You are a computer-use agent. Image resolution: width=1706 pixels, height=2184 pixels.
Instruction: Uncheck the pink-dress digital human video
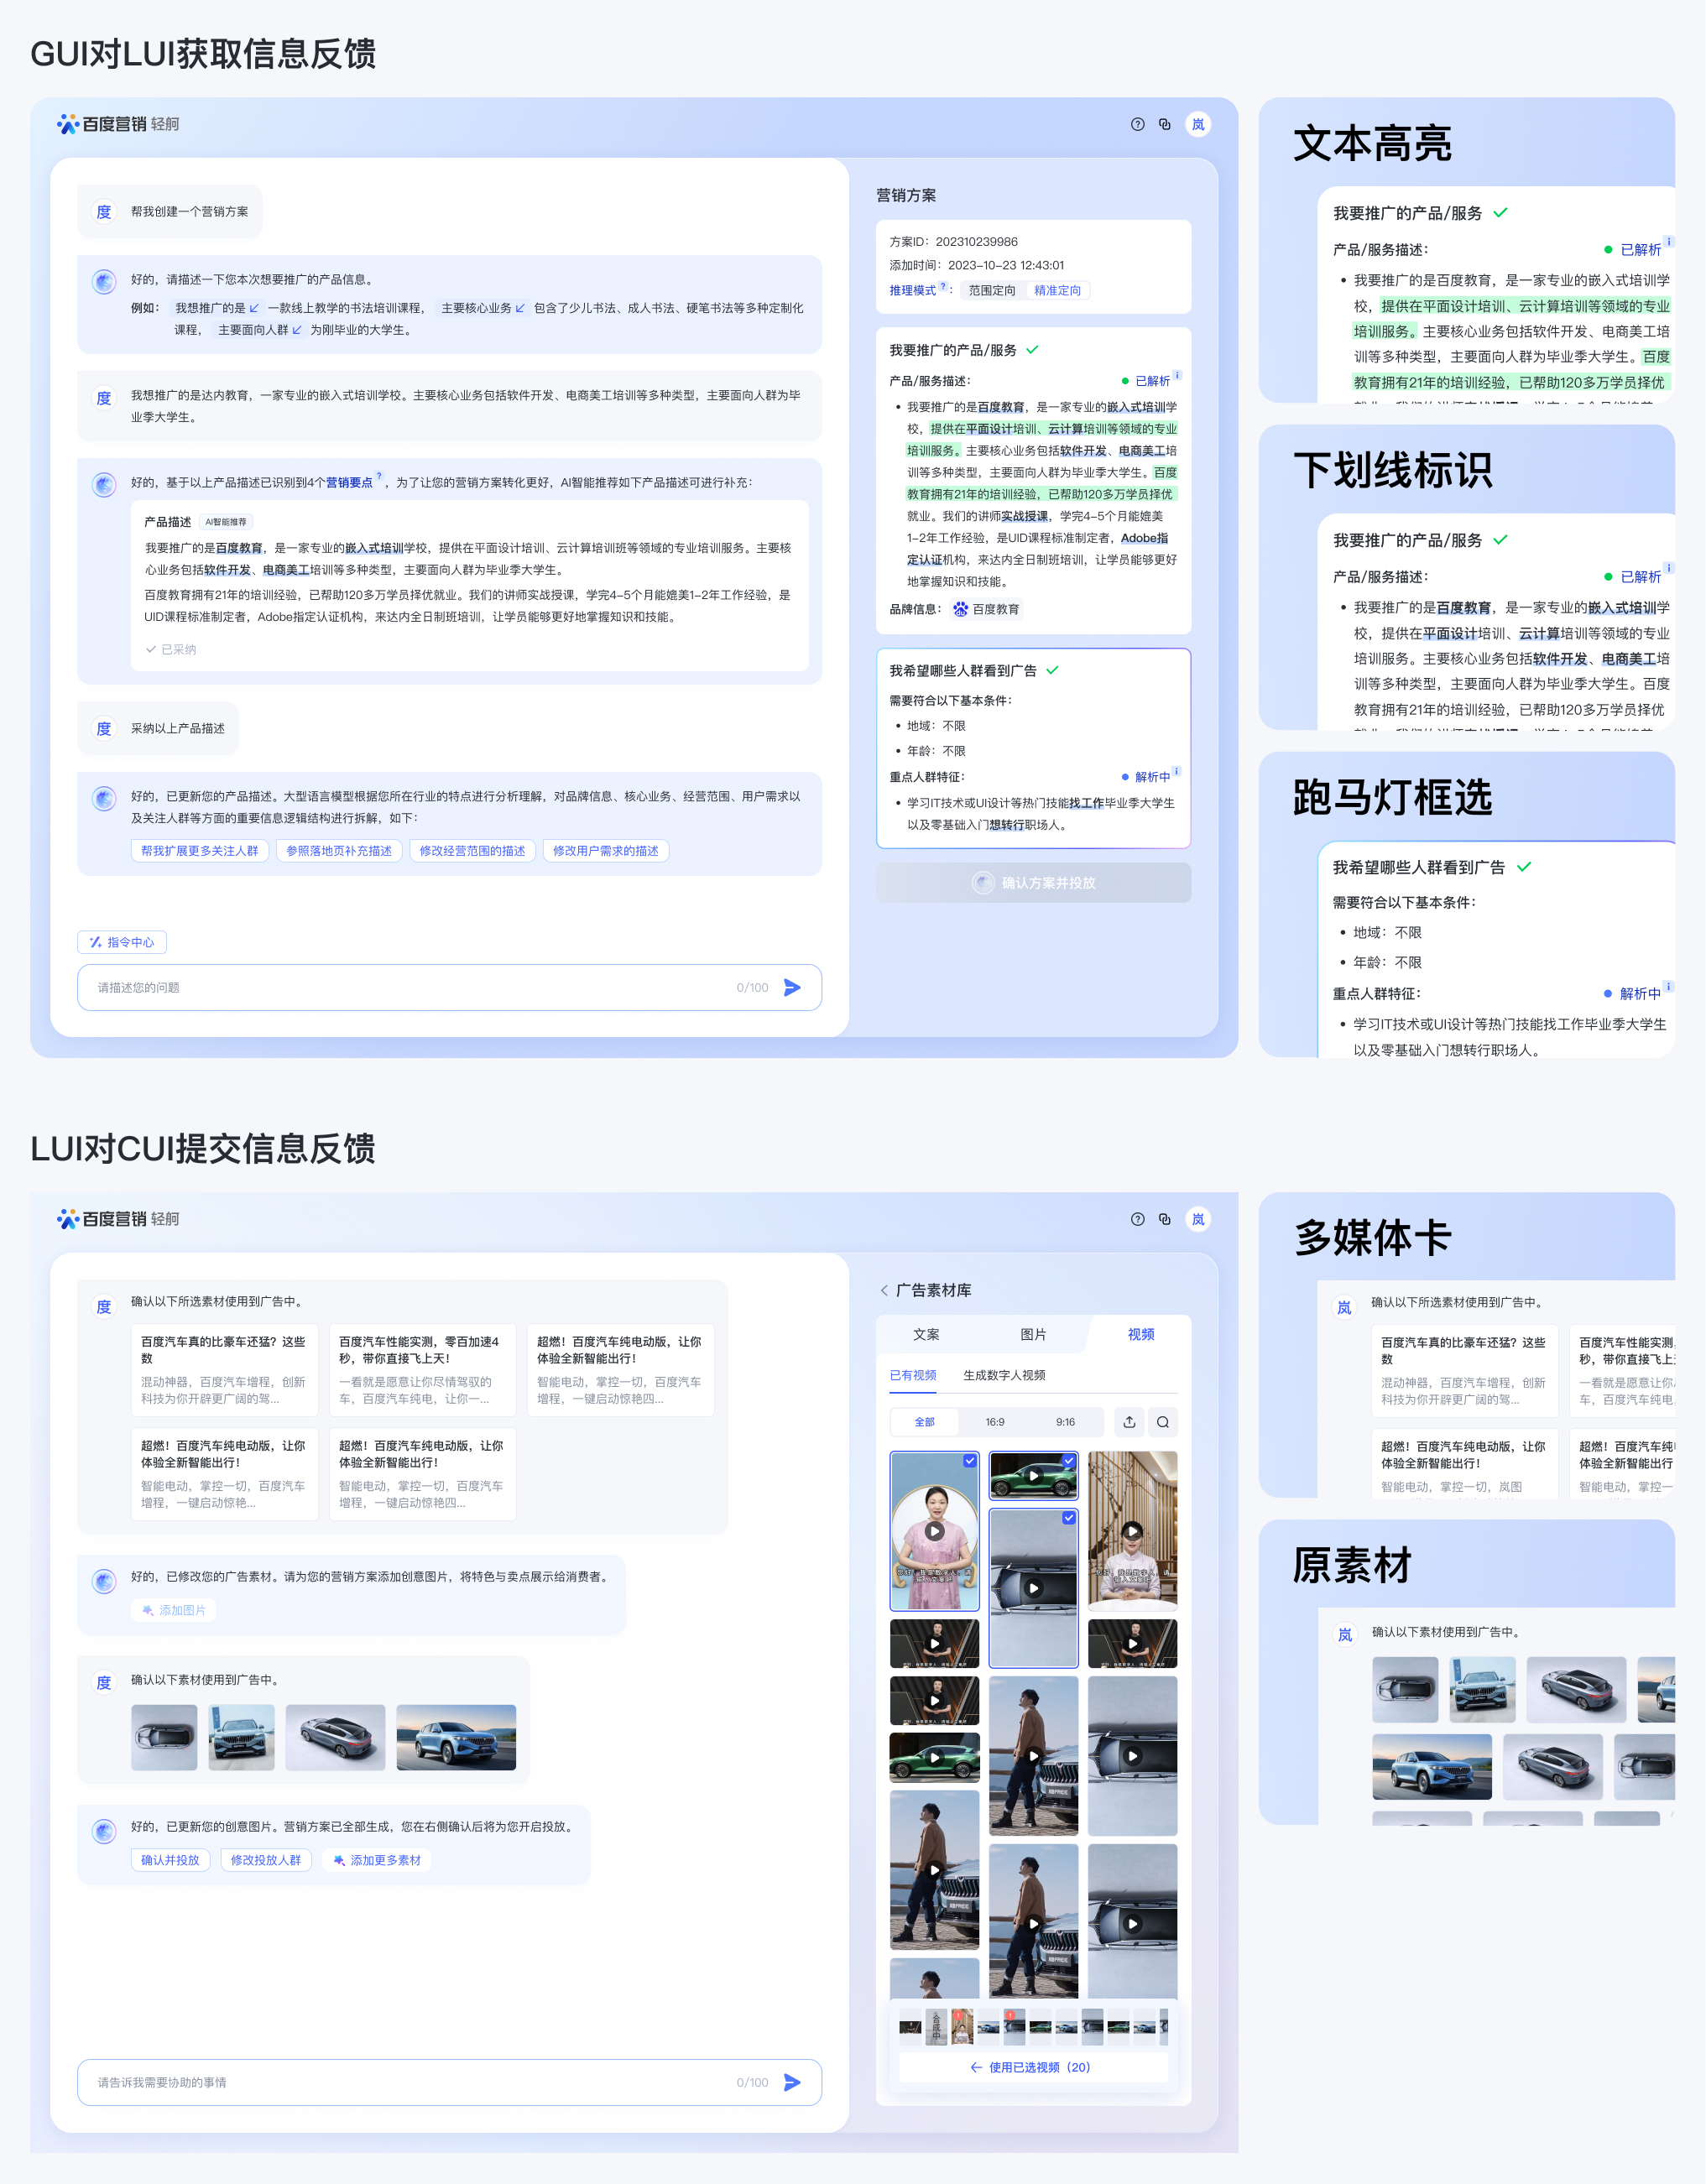969,1461
